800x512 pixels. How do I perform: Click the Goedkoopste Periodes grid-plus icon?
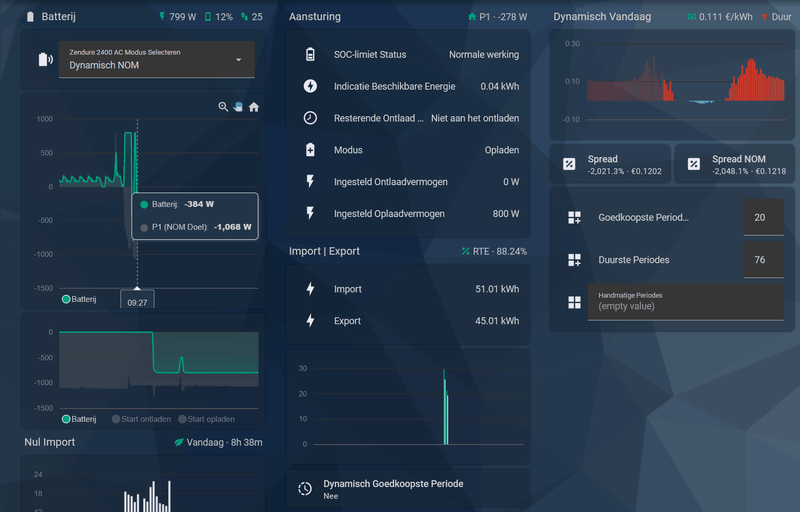(x=574, y=218)
